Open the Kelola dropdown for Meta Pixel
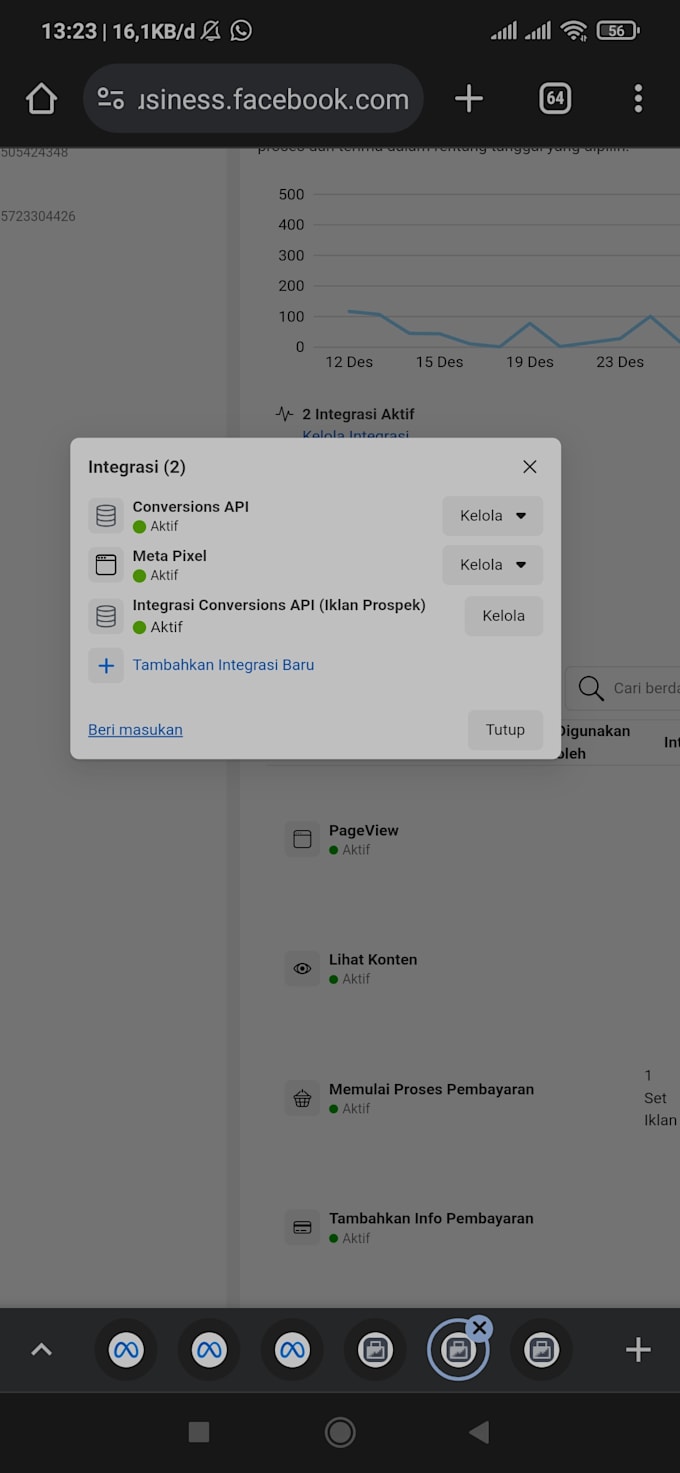Viewport: 680px width, 1473px height. pyautogui.click(x=492, y=564)
